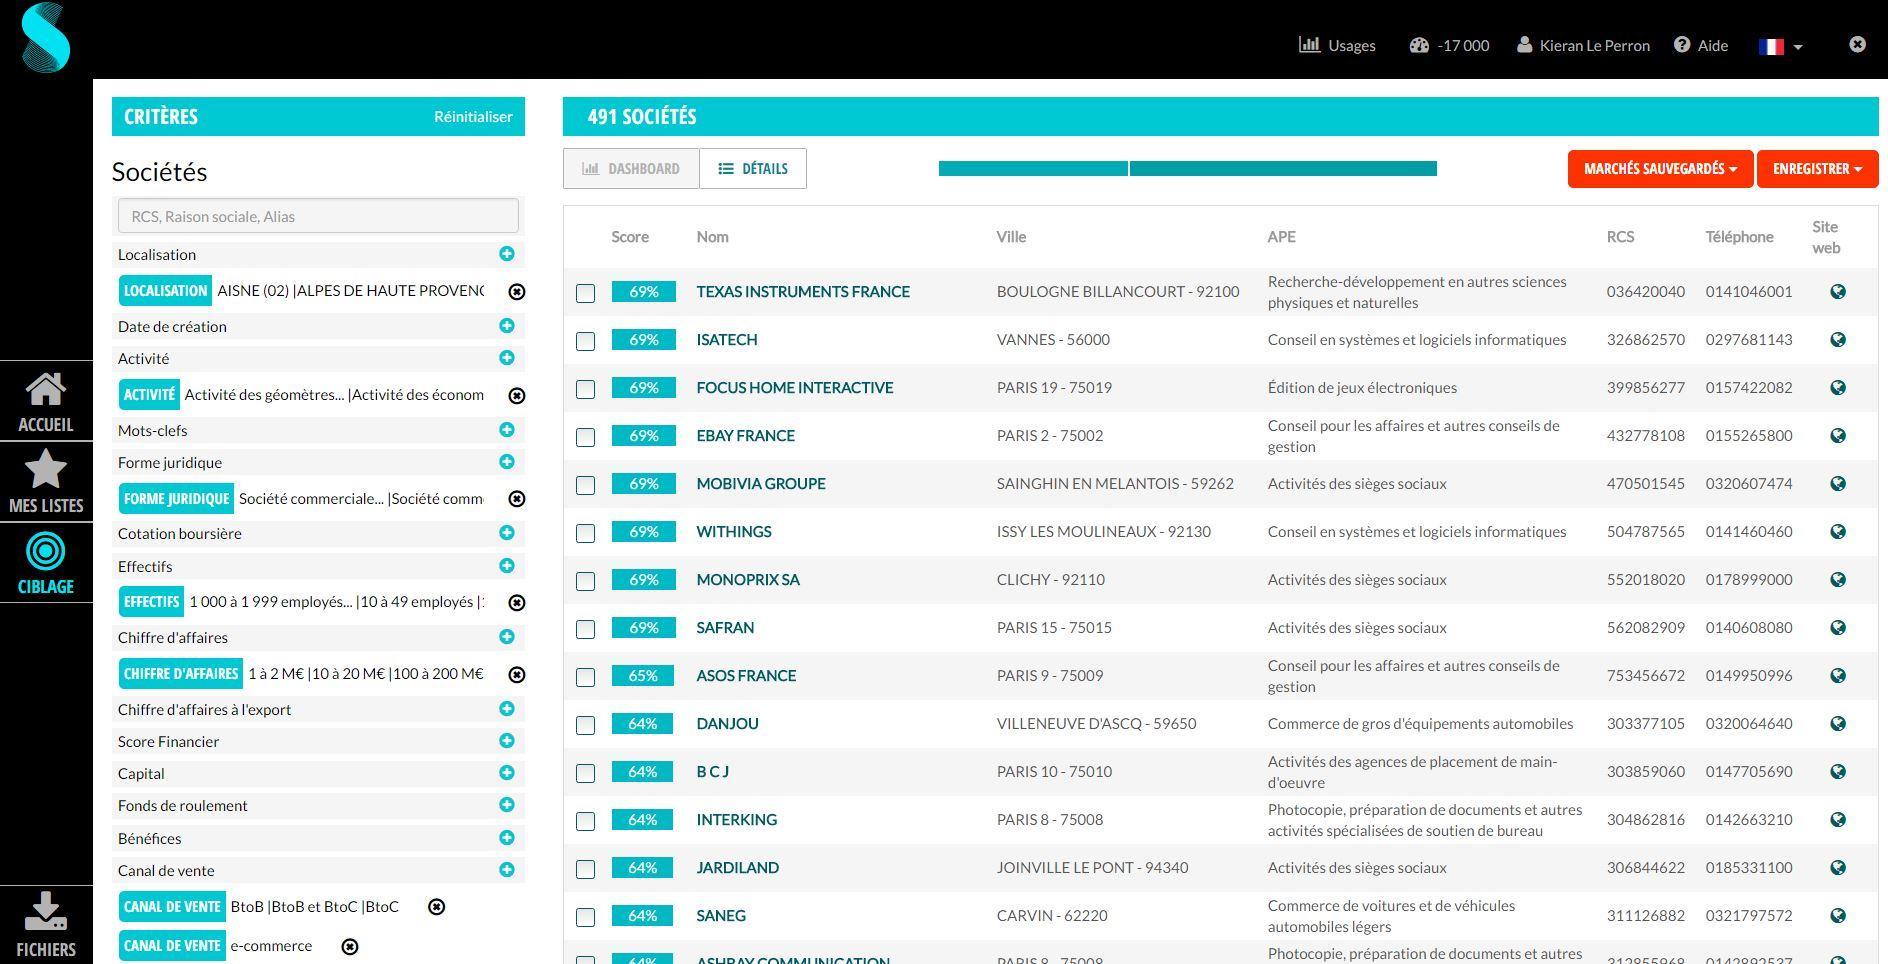This screenshot has height=964, width=1888.
Task: Open the Ciblage targeting panel
Action: click(x=45, y=560)
